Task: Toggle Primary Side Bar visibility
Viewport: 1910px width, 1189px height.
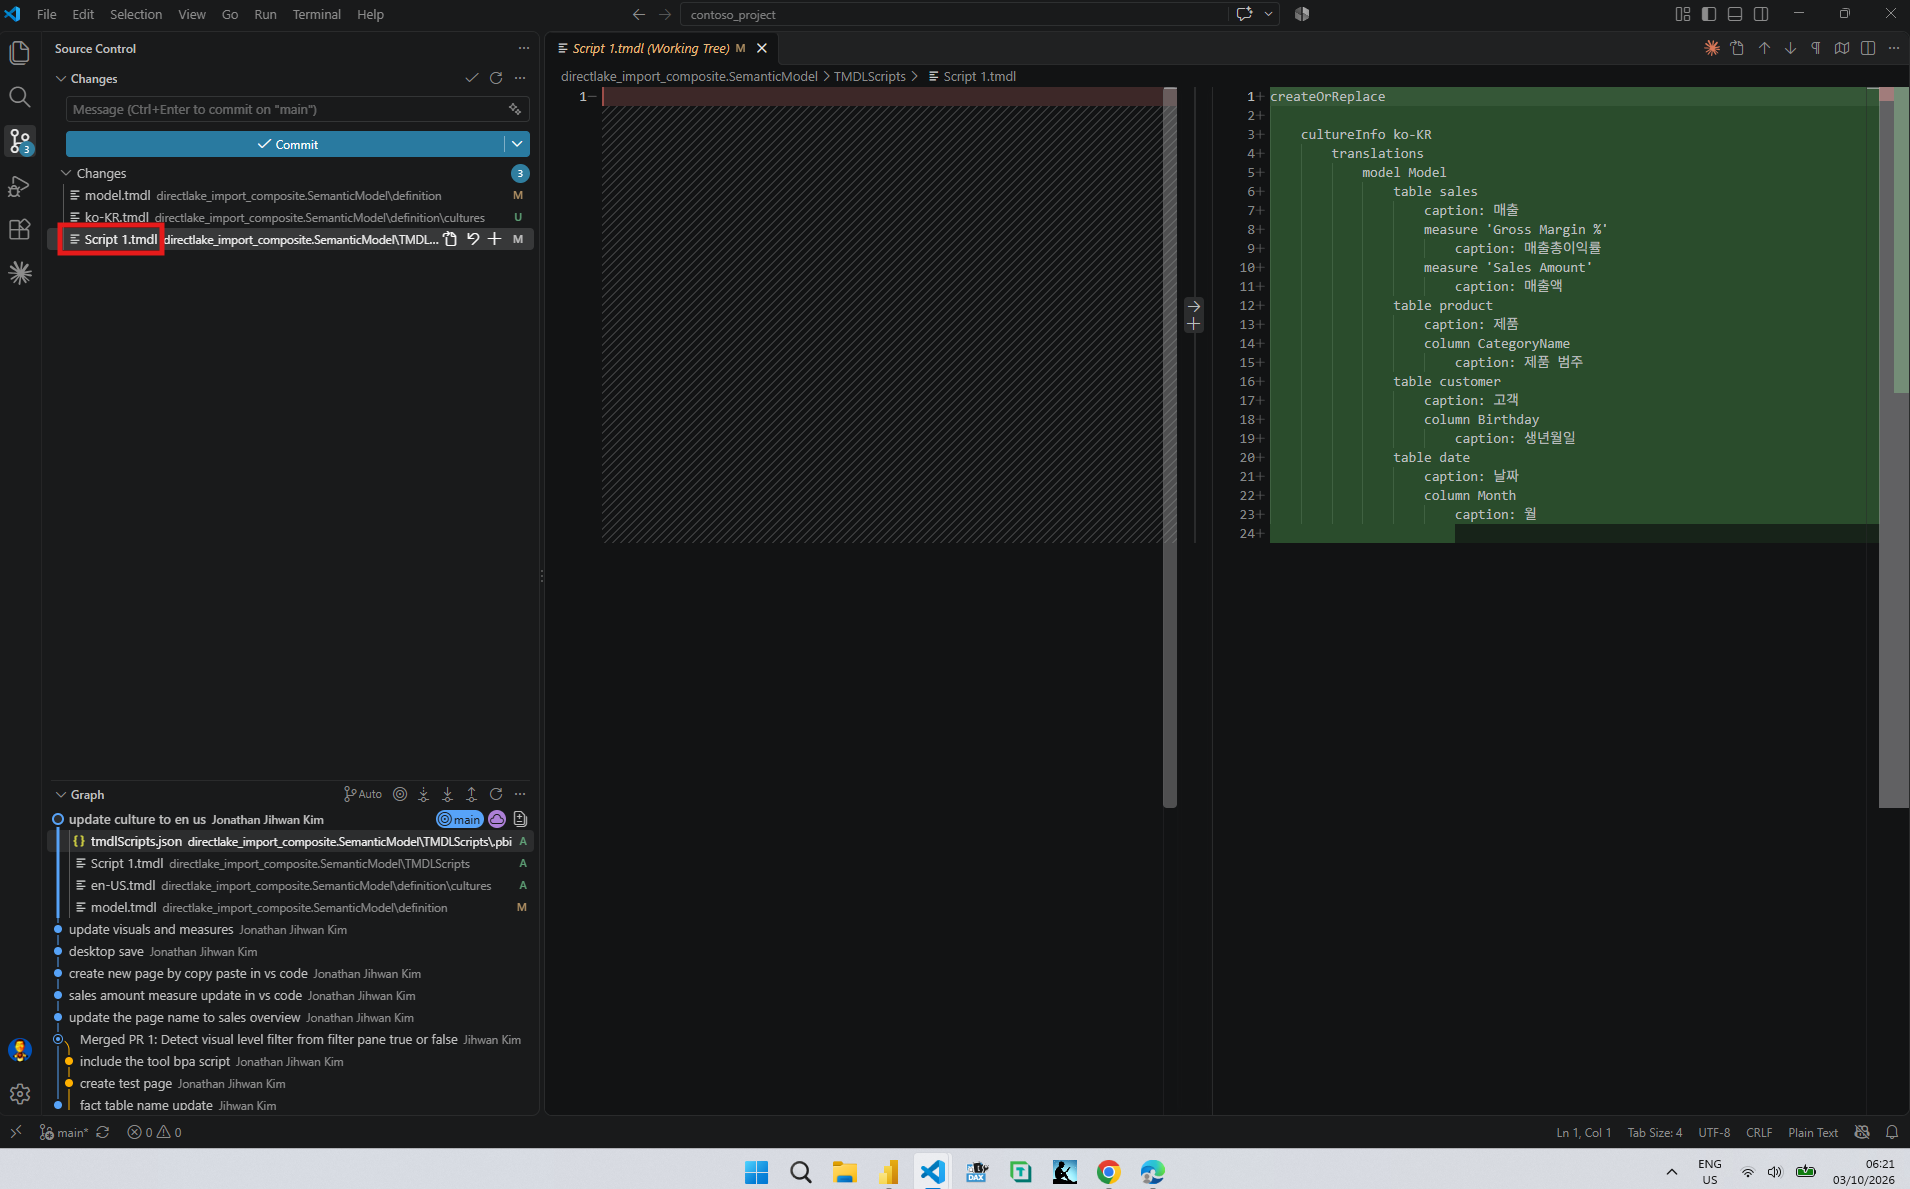Action: pos(1709,14)
